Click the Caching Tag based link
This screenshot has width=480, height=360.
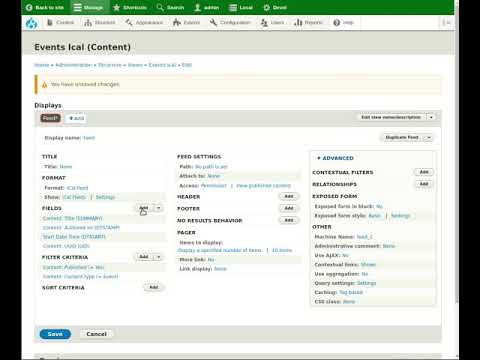pos(351,292)
